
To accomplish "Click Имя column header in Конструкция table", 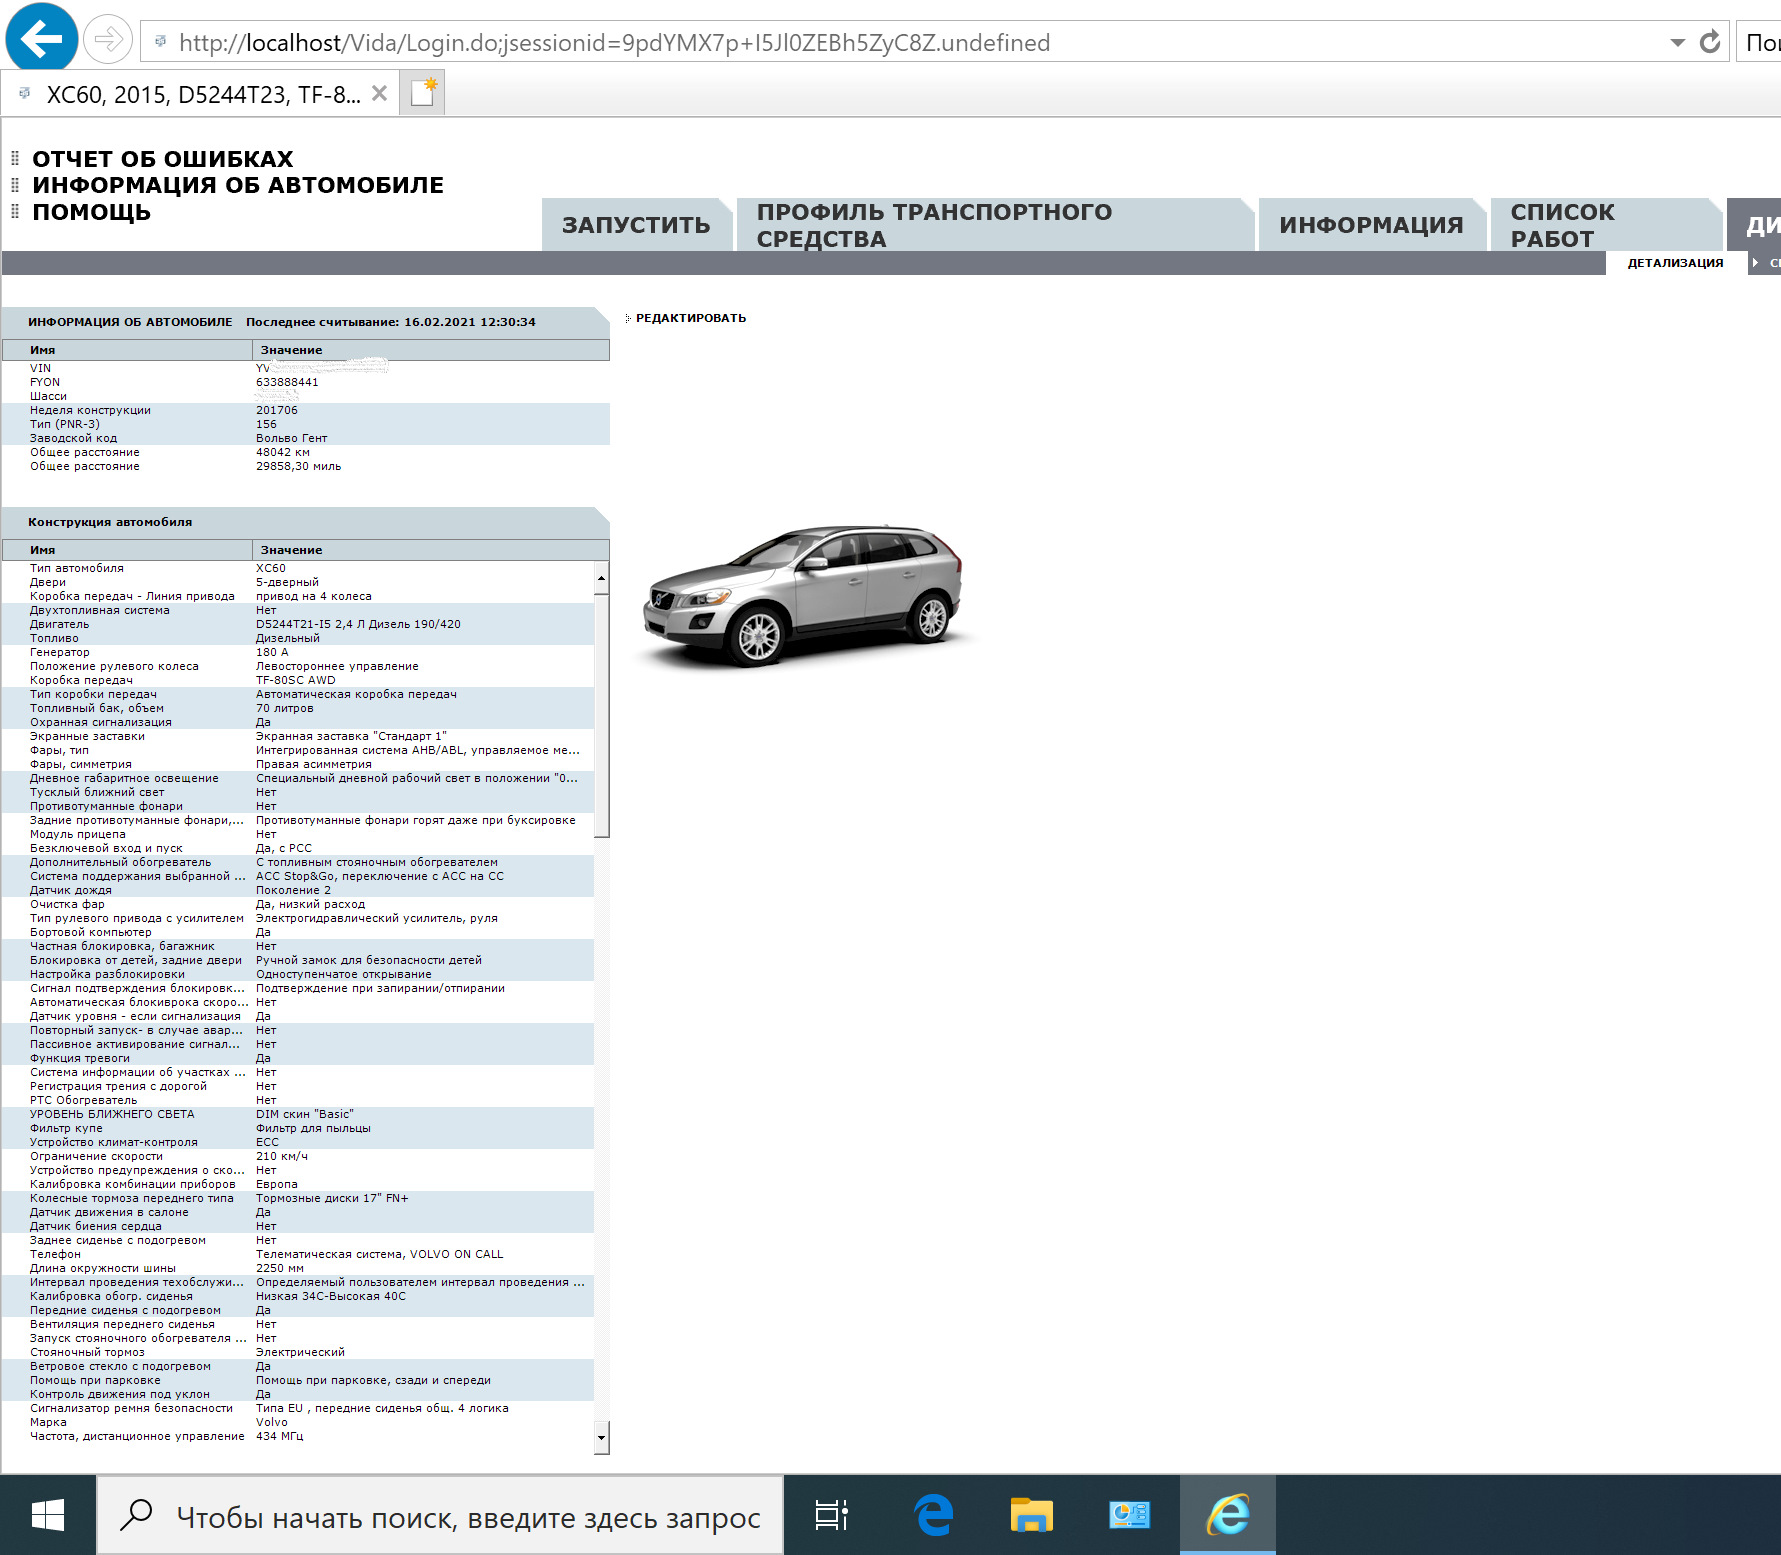I will [127, 550].
